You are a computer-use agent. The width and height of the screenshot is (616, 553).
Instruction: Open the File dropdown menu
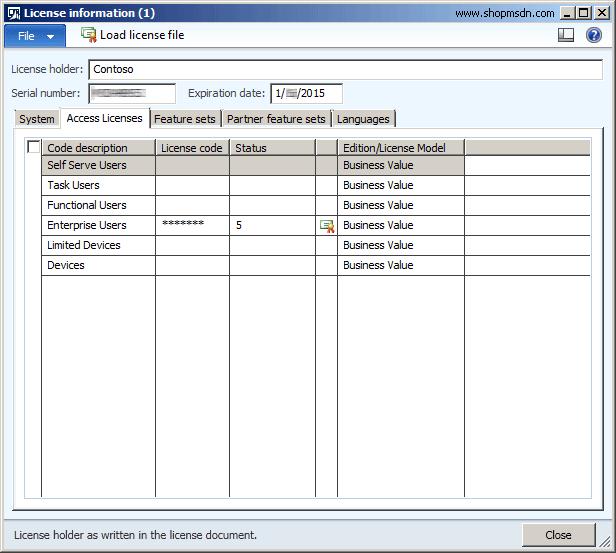35,36
